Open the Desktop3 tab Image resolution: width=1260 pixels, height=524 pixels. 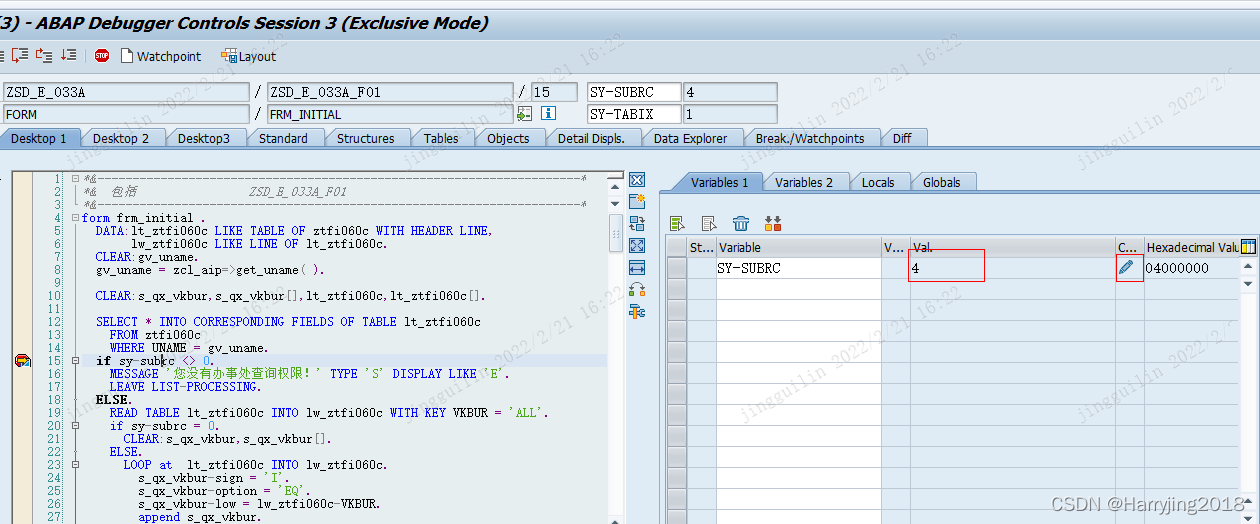click(204, 138)
